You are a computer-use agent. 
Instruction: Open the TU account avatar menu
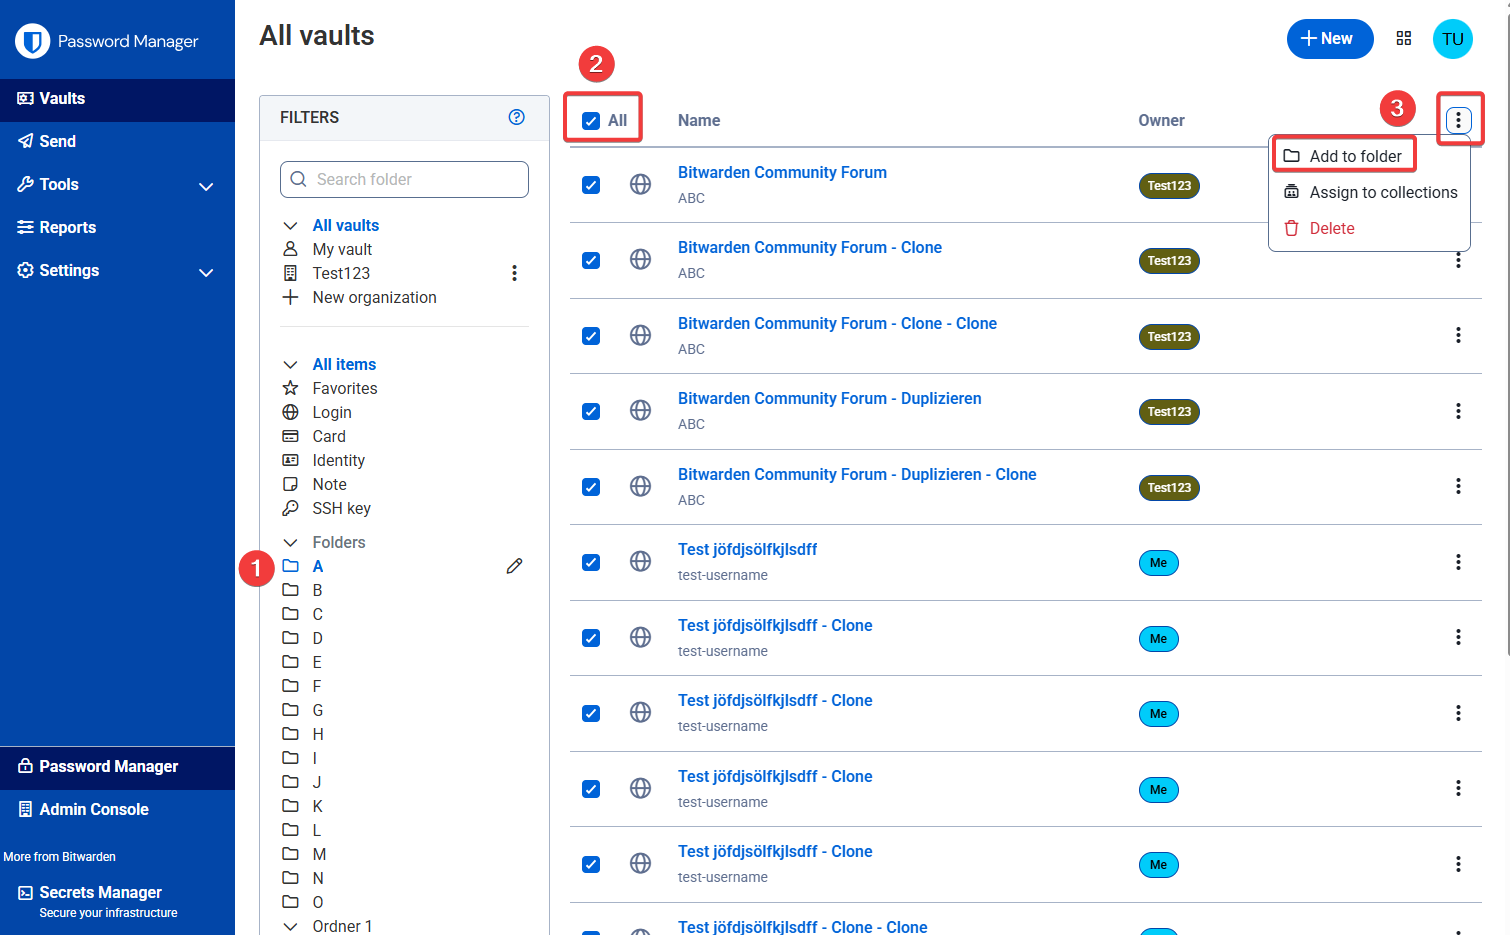pyautogui.click(x=1452, y=39)
